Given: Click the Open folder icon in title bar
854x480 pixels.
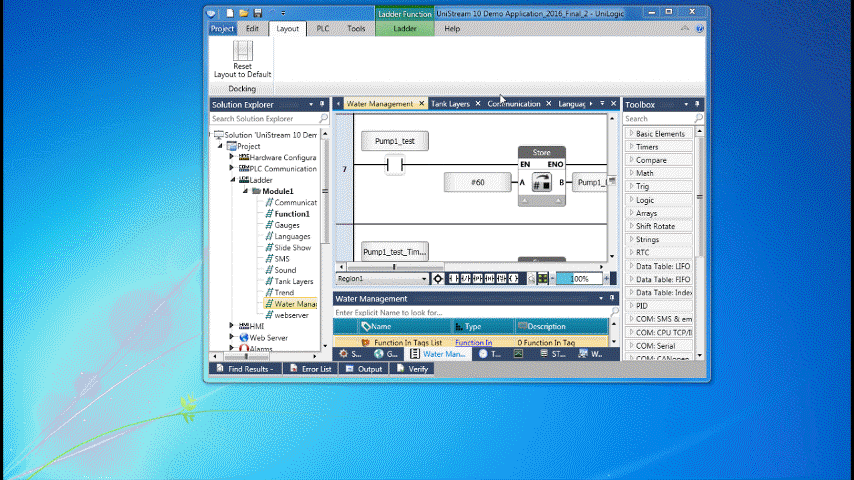Looking at the screenshot, I should [x=243, y=13].
